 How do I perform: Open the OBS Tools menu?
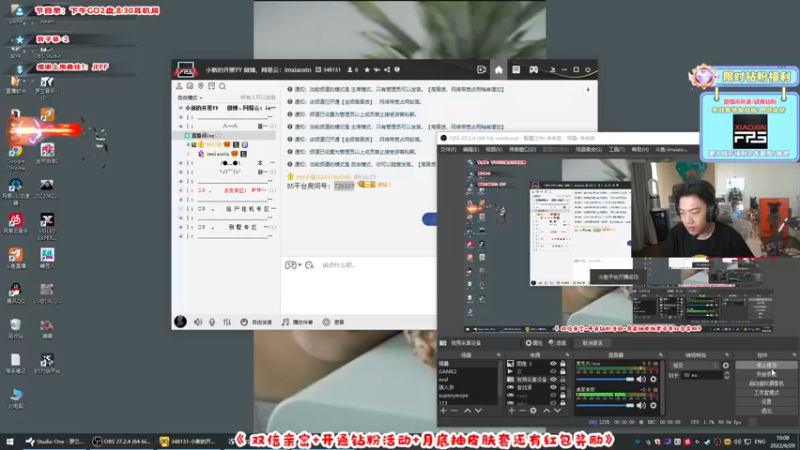(x=616, y=149)
